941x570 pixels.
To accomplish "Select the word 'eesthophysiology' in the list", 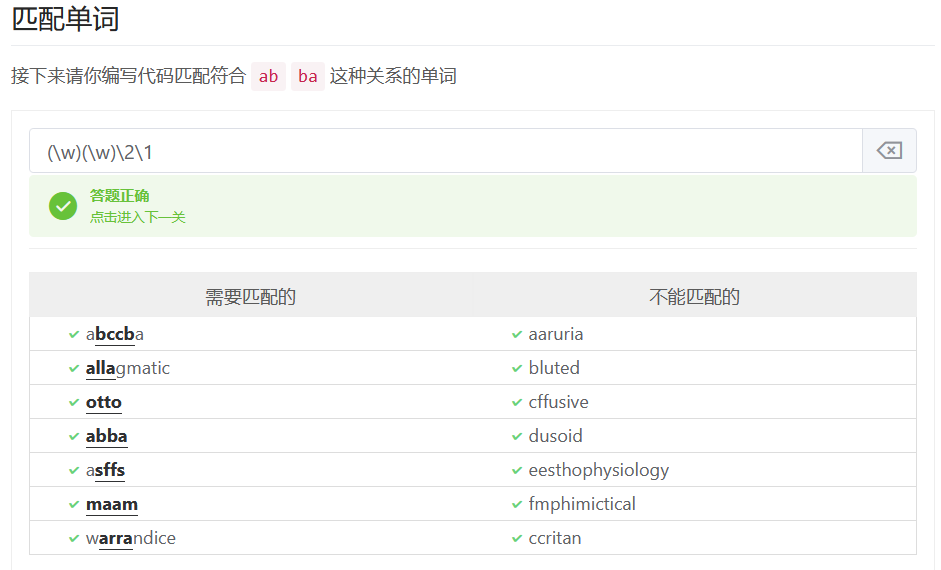I will pos(598,470).
